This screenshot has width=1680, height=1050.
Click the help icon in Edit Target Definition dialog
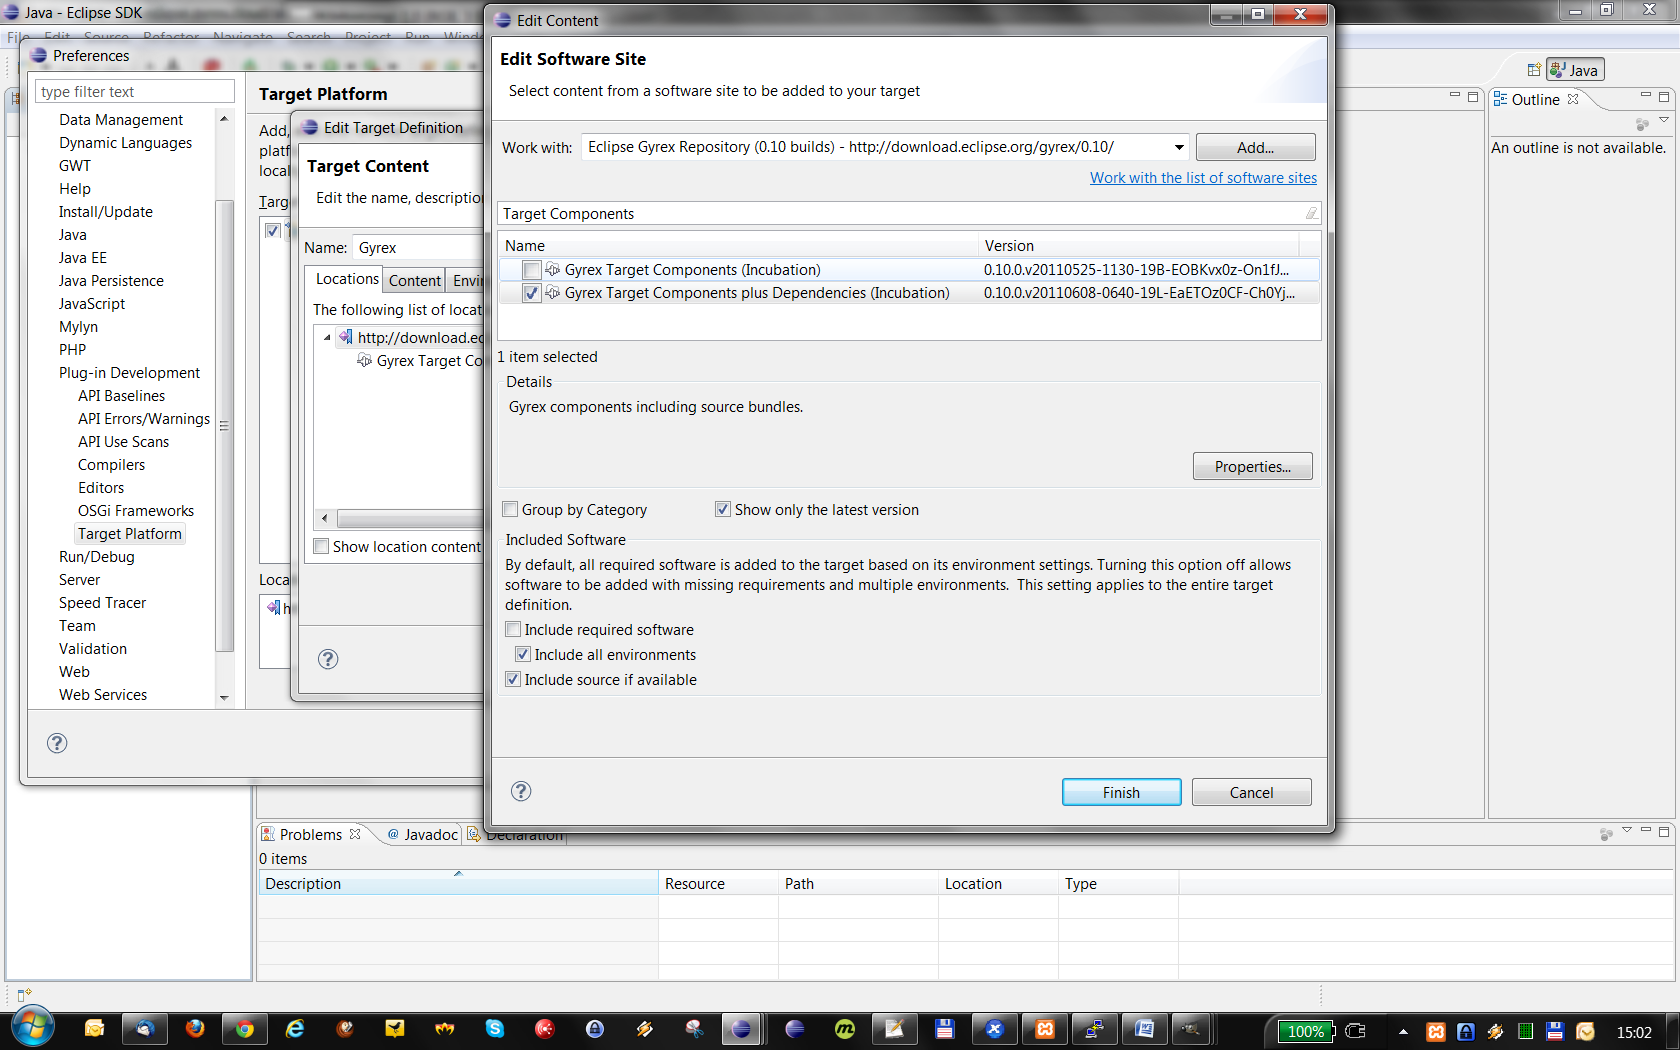pos(328,659)
